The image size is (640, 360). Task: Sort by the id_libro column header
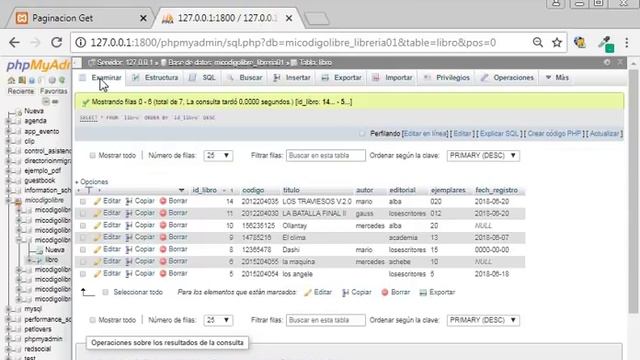tap(204, 190)
